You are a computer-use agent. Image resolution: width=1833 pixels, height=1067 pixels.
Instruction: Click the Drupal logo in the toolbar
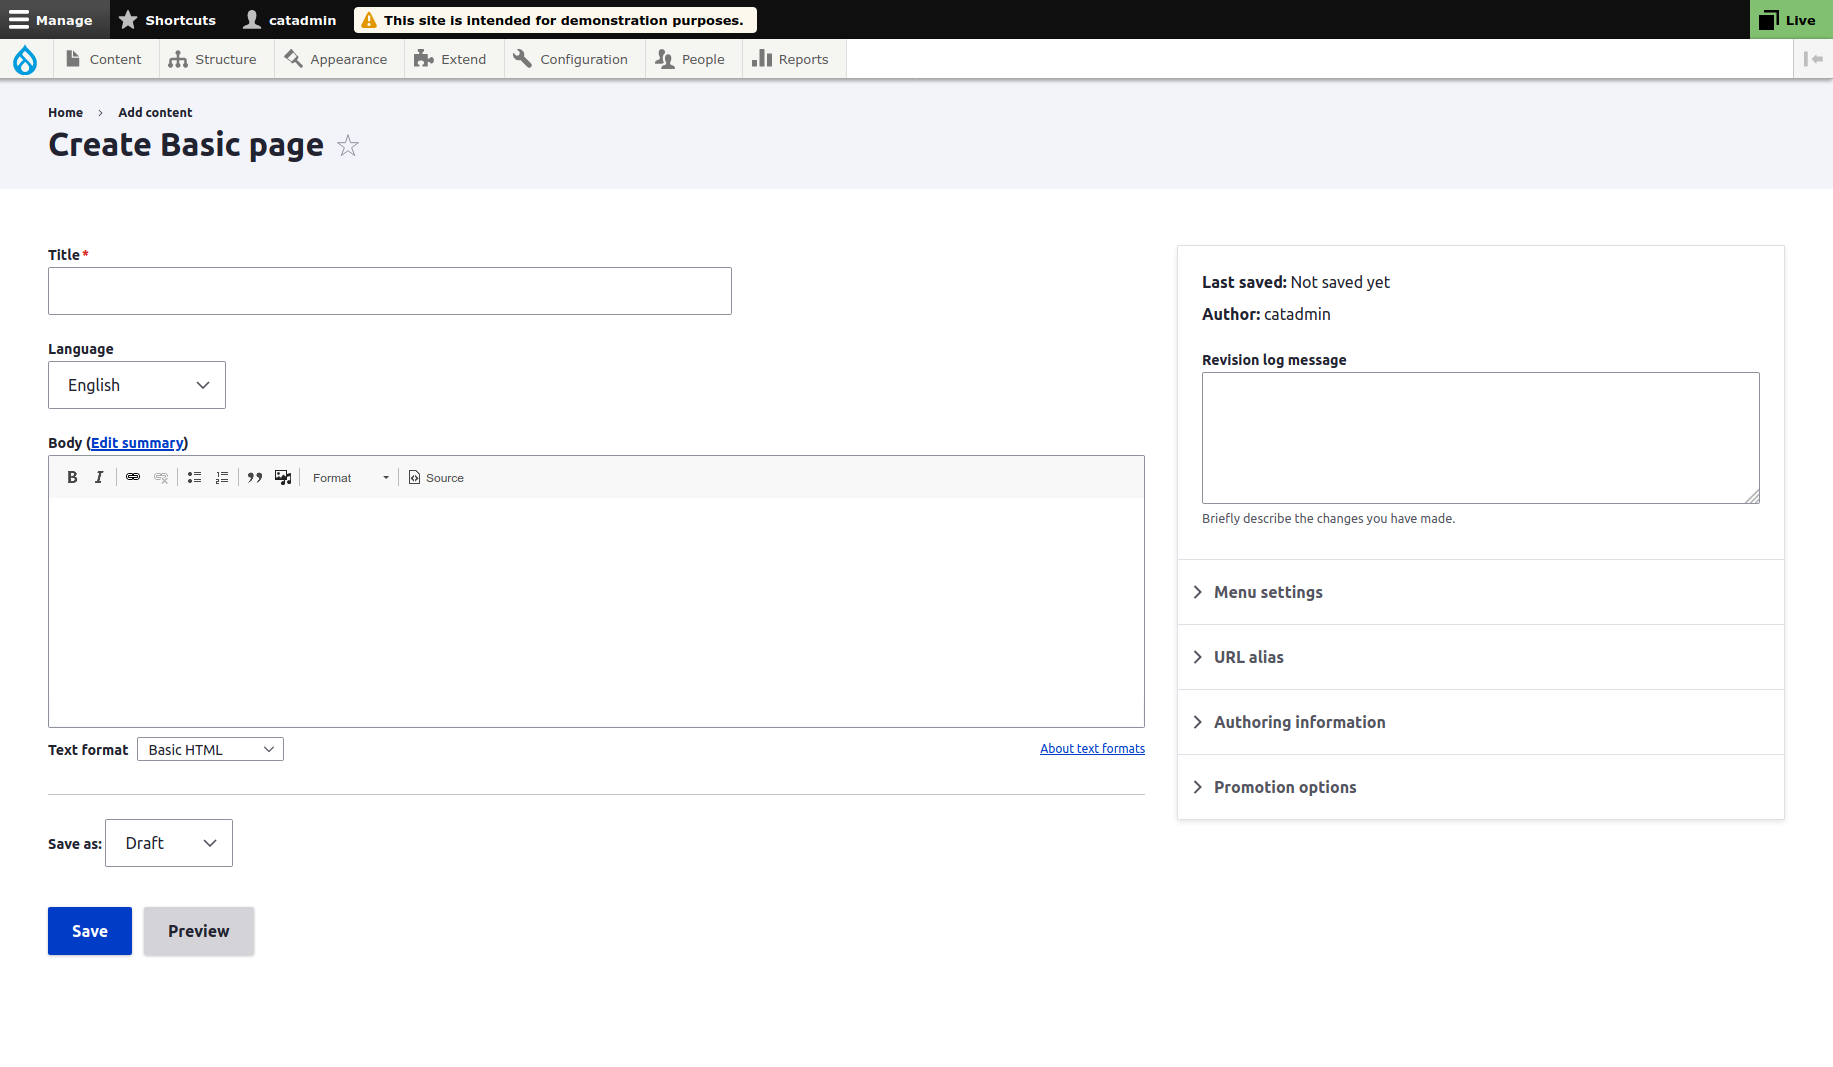26,59
